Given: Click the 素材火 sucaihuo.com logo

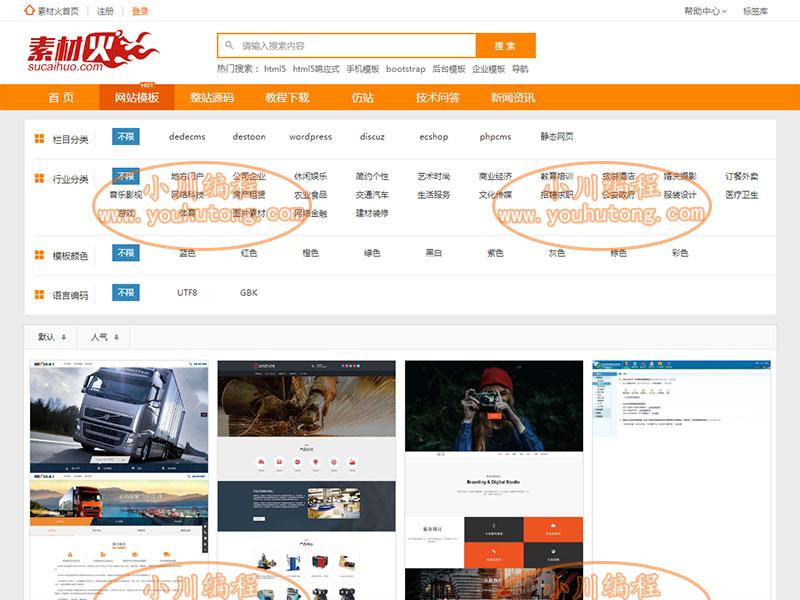Looking at the screenshot, I should pos(93,51).
